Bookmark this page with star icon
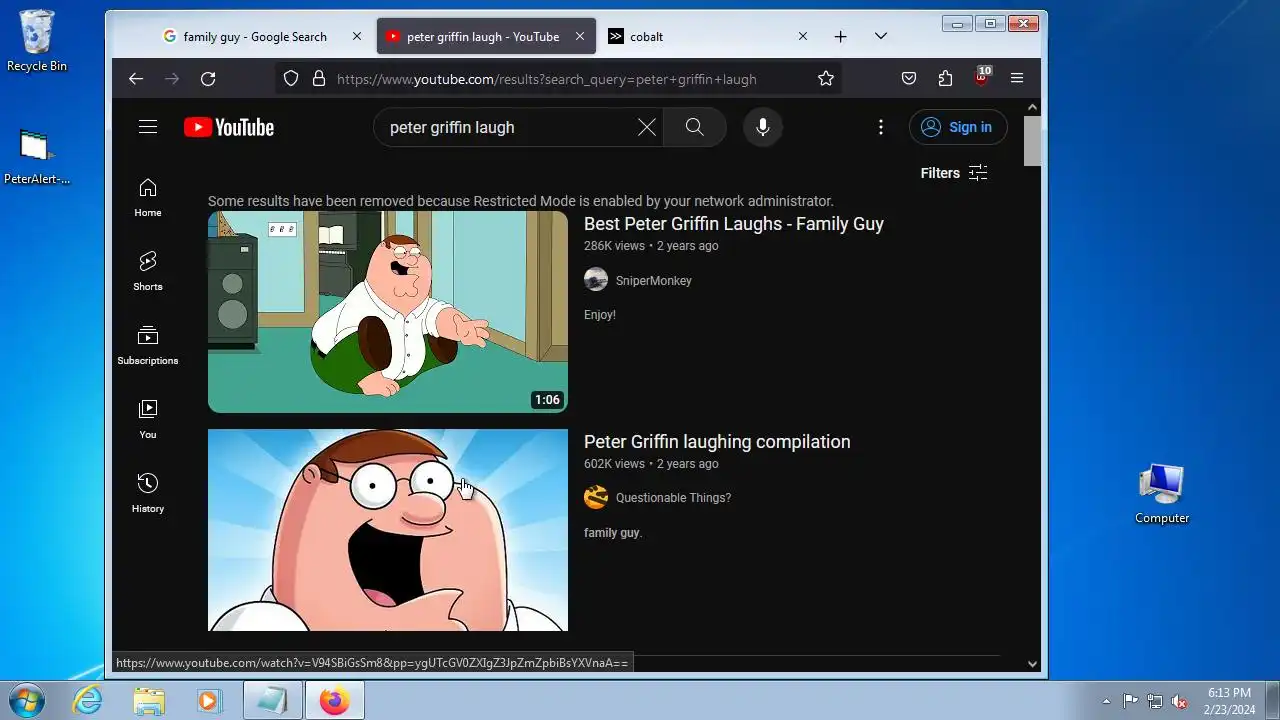The width and height of the screenshot is (1280, 720). click(x=826, y=78)
